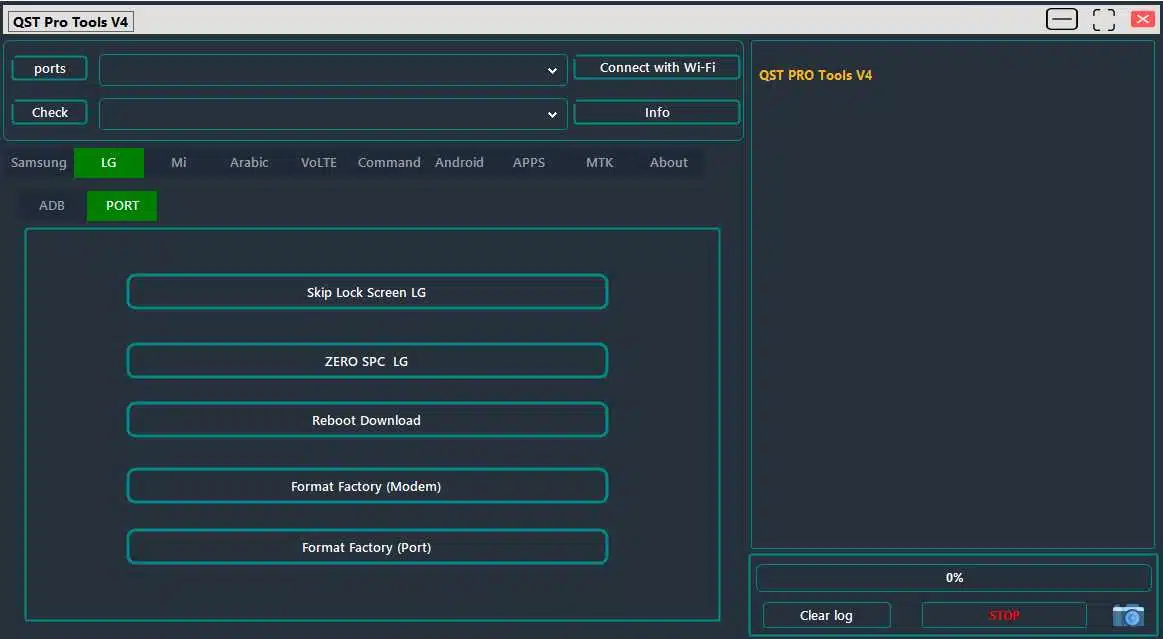Viewport: 1163px width, 639px height.
Task: Open the APPS tab
Action: pos(529,162)
